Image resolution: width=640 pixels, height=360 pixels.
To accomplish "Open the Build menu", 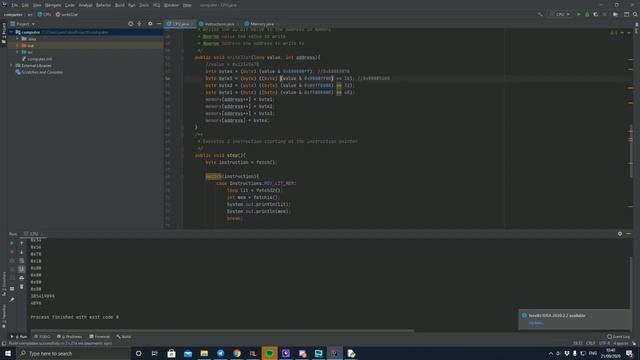I will pos(120,5).
